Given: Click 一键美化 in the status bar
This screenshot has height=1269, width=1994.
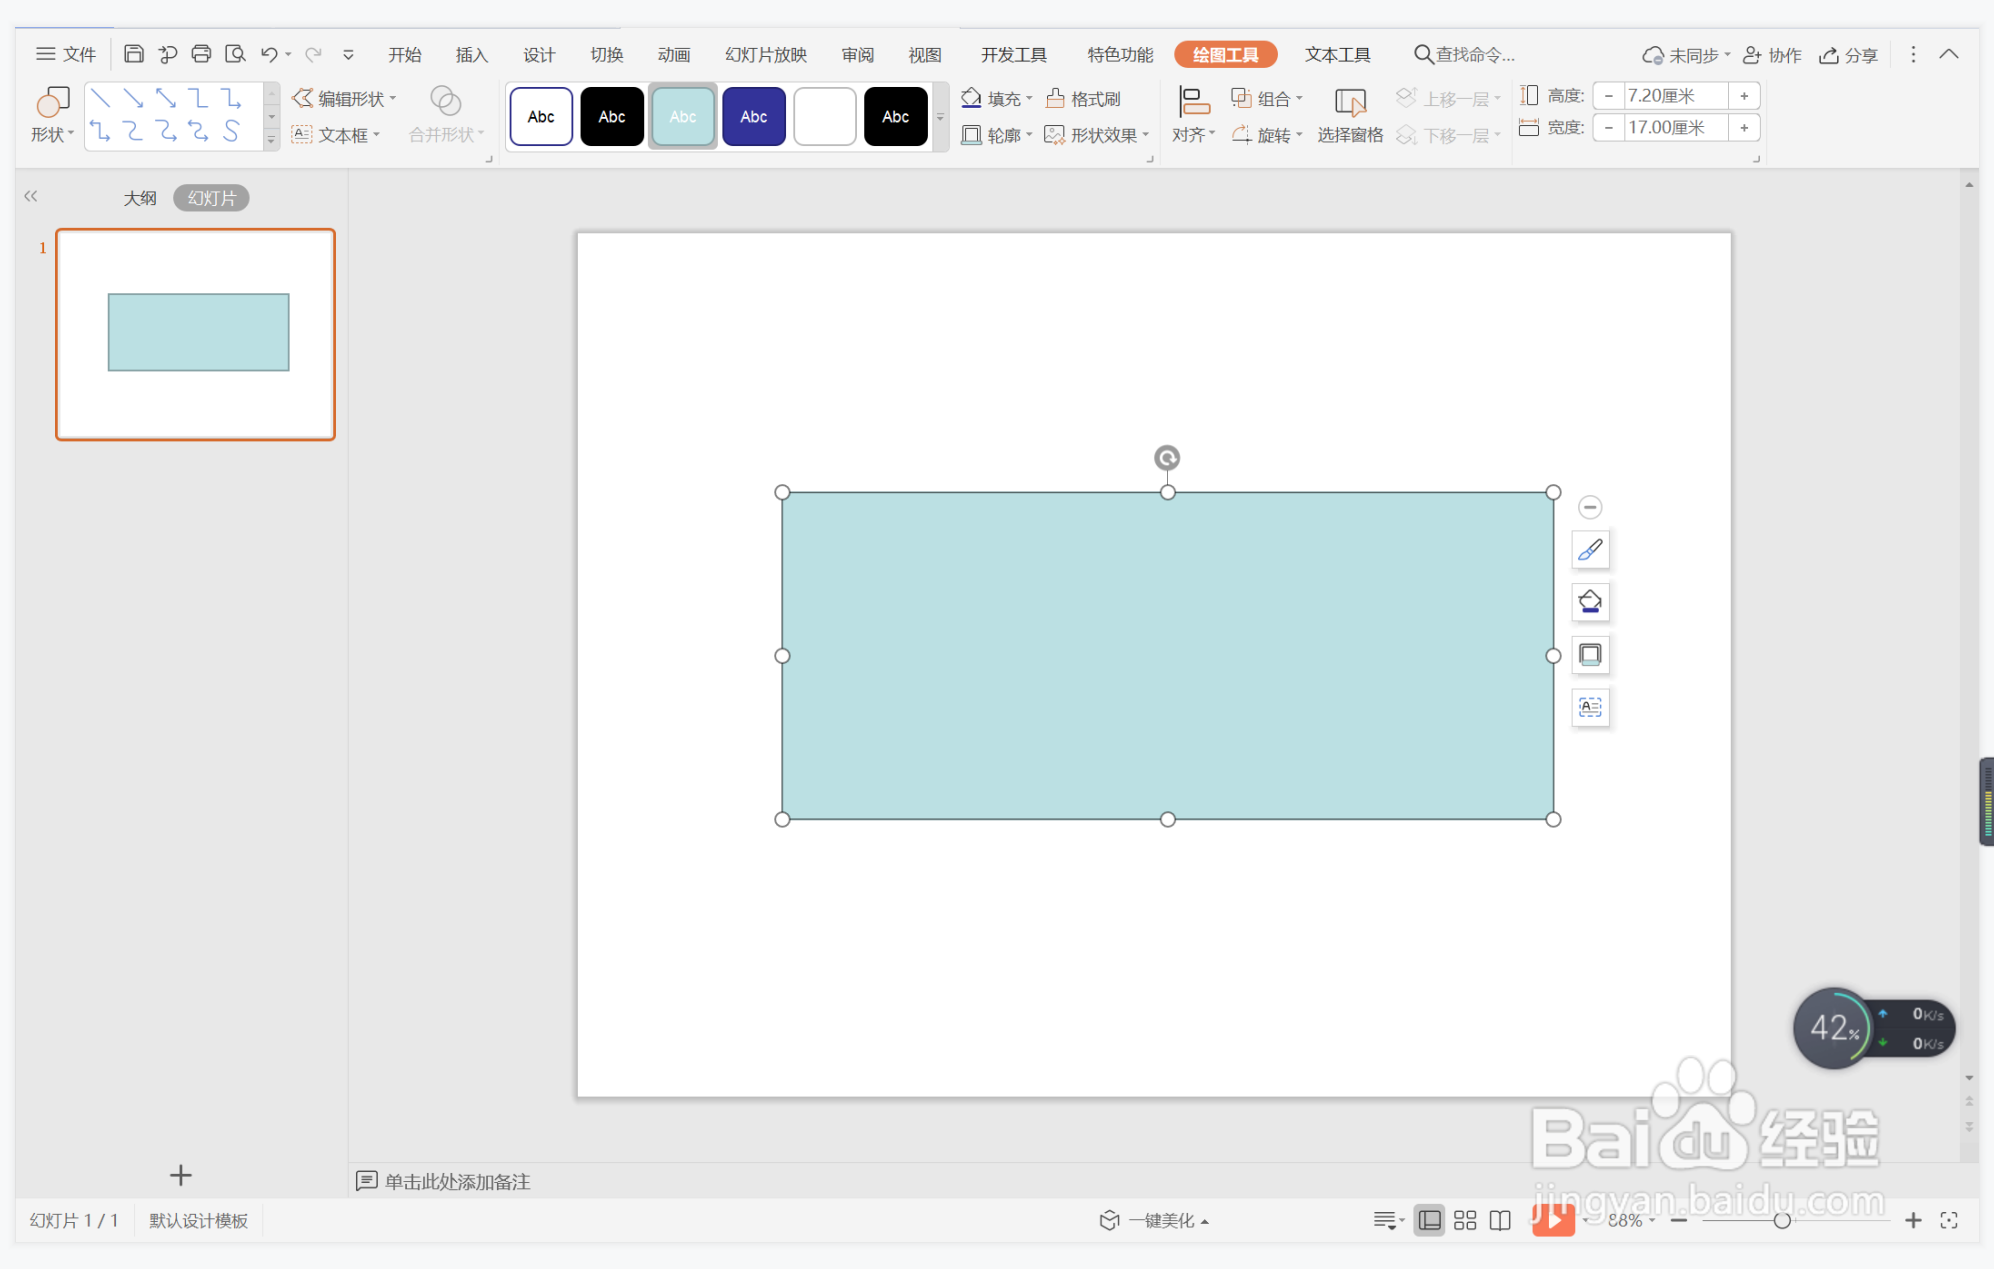Looking at the screenshot, I should click(x=1158, y=1220).
